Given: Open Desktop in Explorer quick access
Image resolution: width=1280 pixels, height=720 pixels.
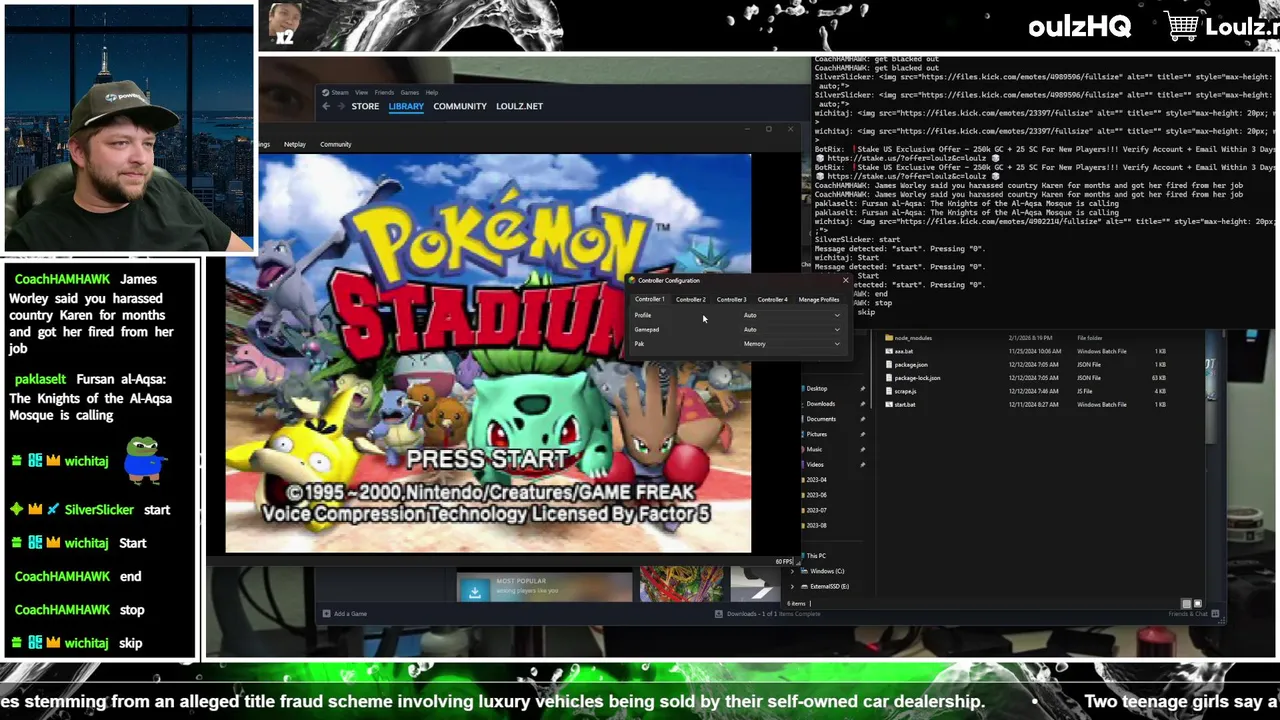Looking at the screenshot, I should pos(817,388).
